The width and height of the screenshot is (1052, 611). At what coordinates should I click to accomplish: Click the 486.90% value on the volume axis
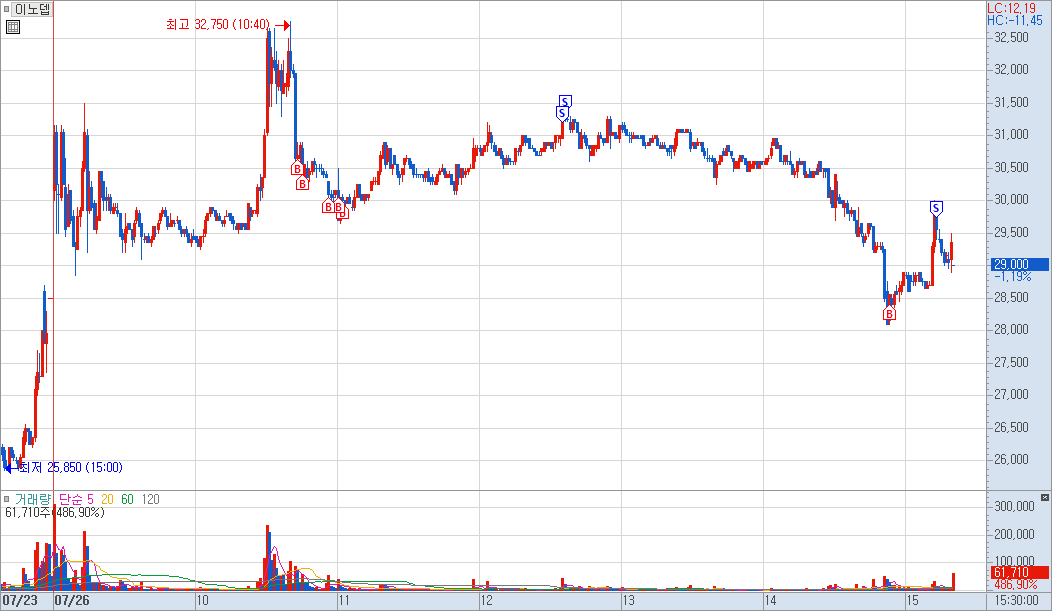(1015, 585)
